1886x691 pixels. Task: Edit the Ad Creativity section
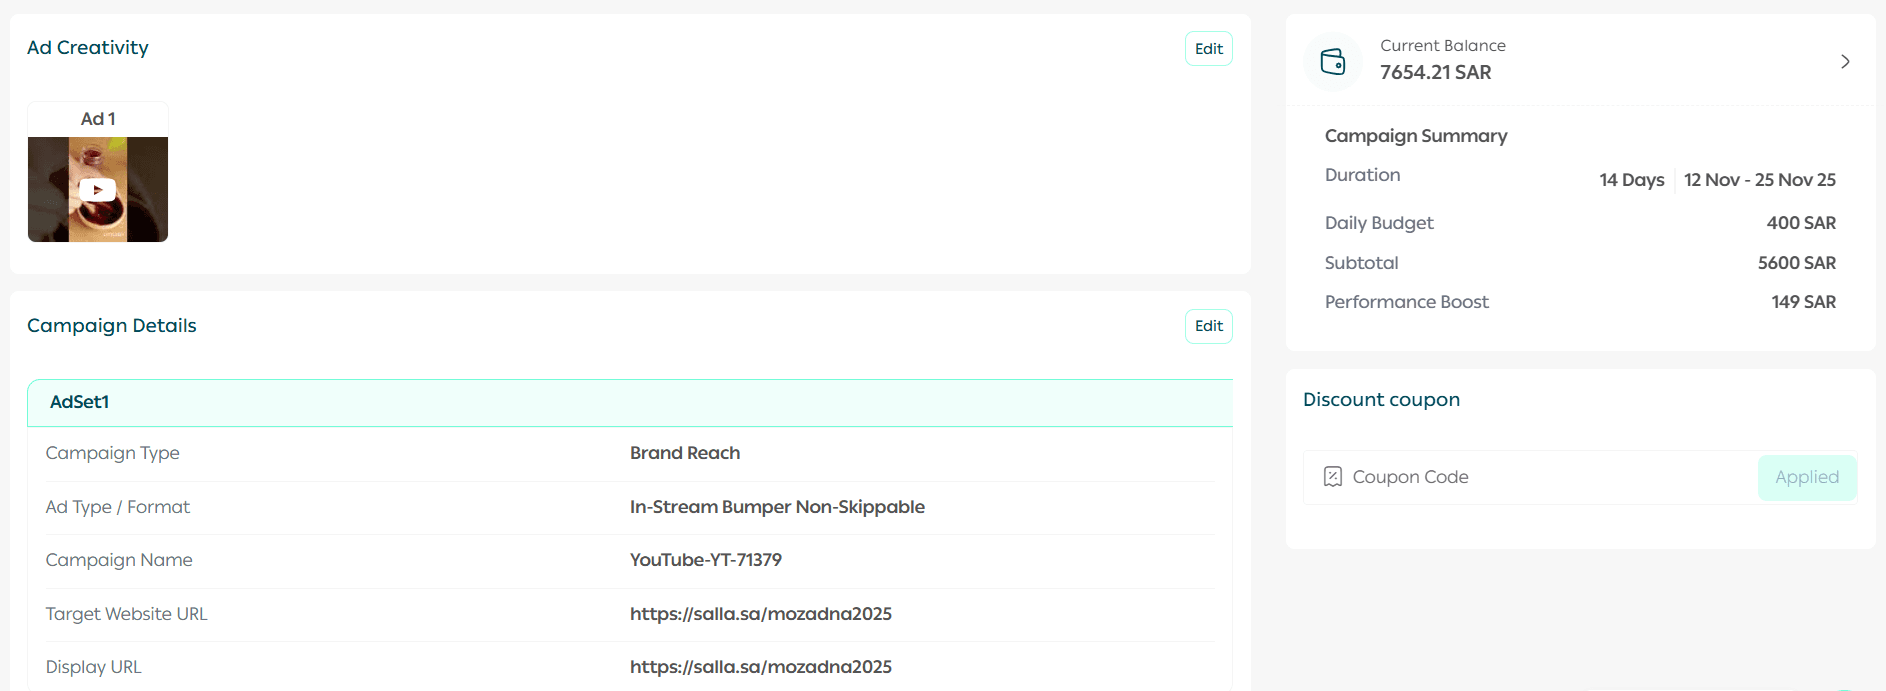click(1208, 49)
